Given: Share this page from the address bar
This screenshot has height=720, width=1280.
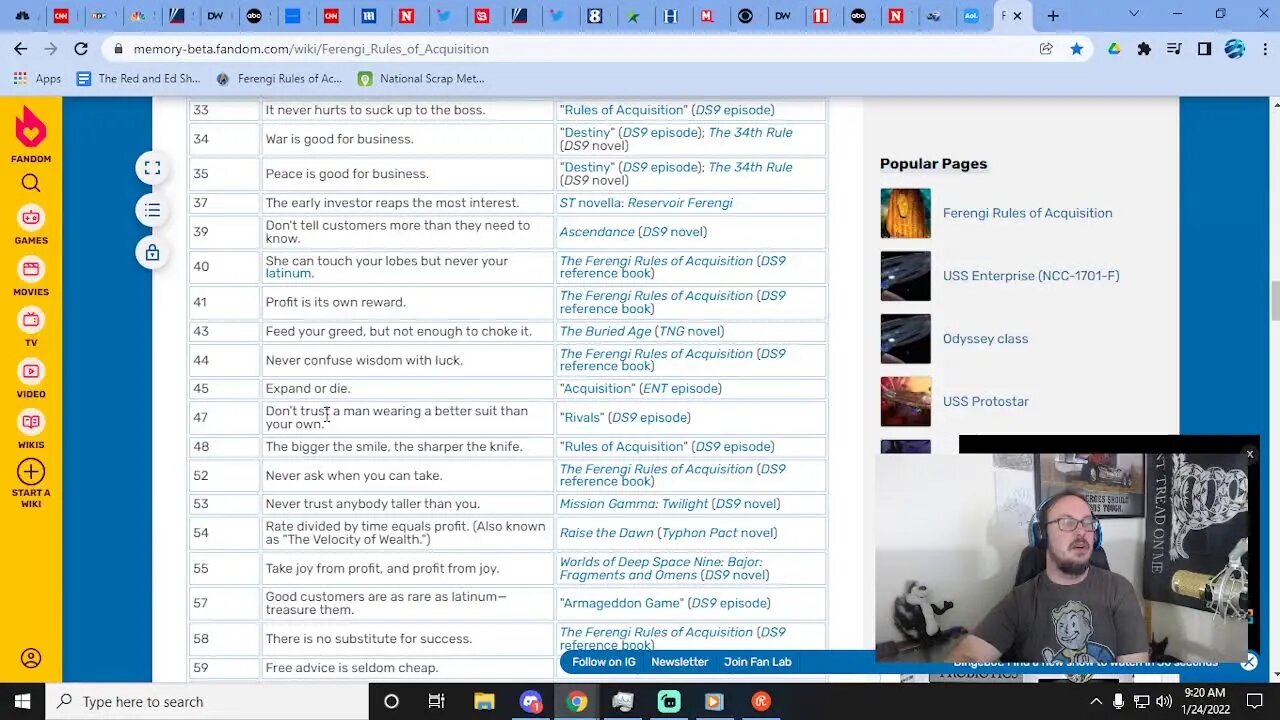Looking at the screenshot, I should click(1046, 48).
